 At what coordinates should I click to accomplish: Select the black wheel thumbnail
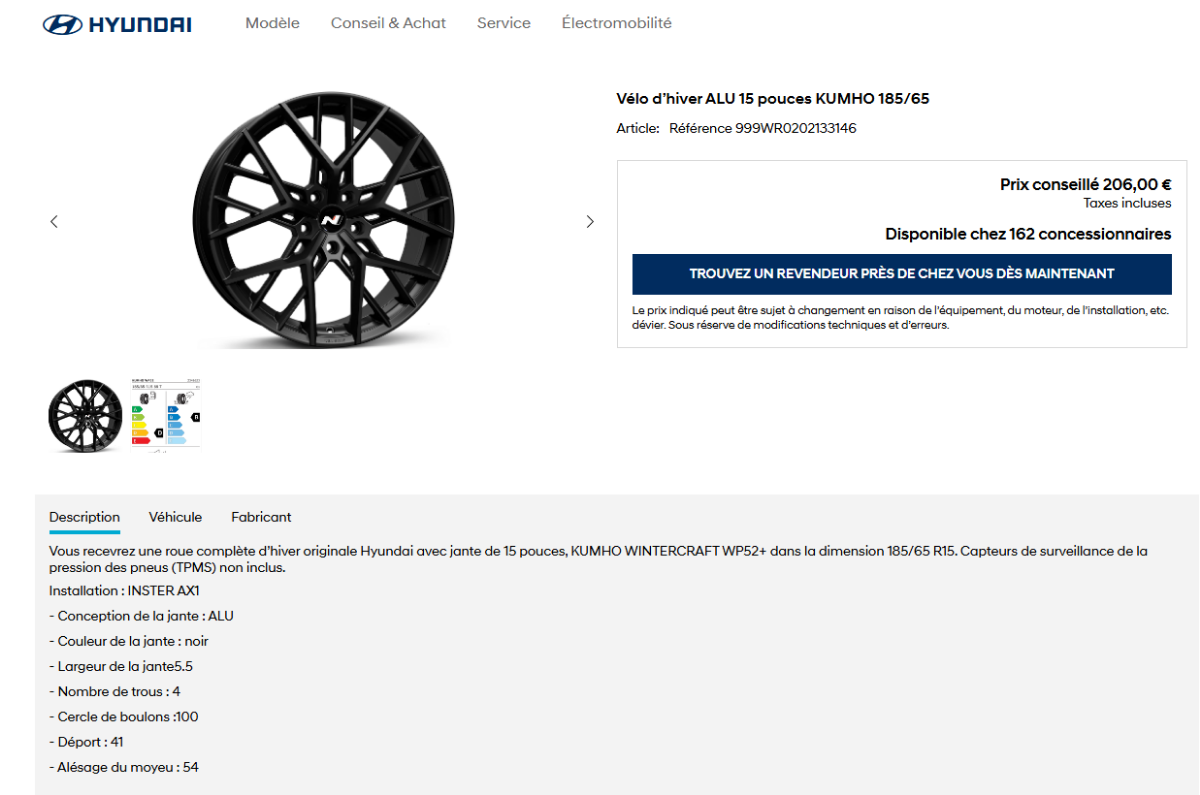85,416
